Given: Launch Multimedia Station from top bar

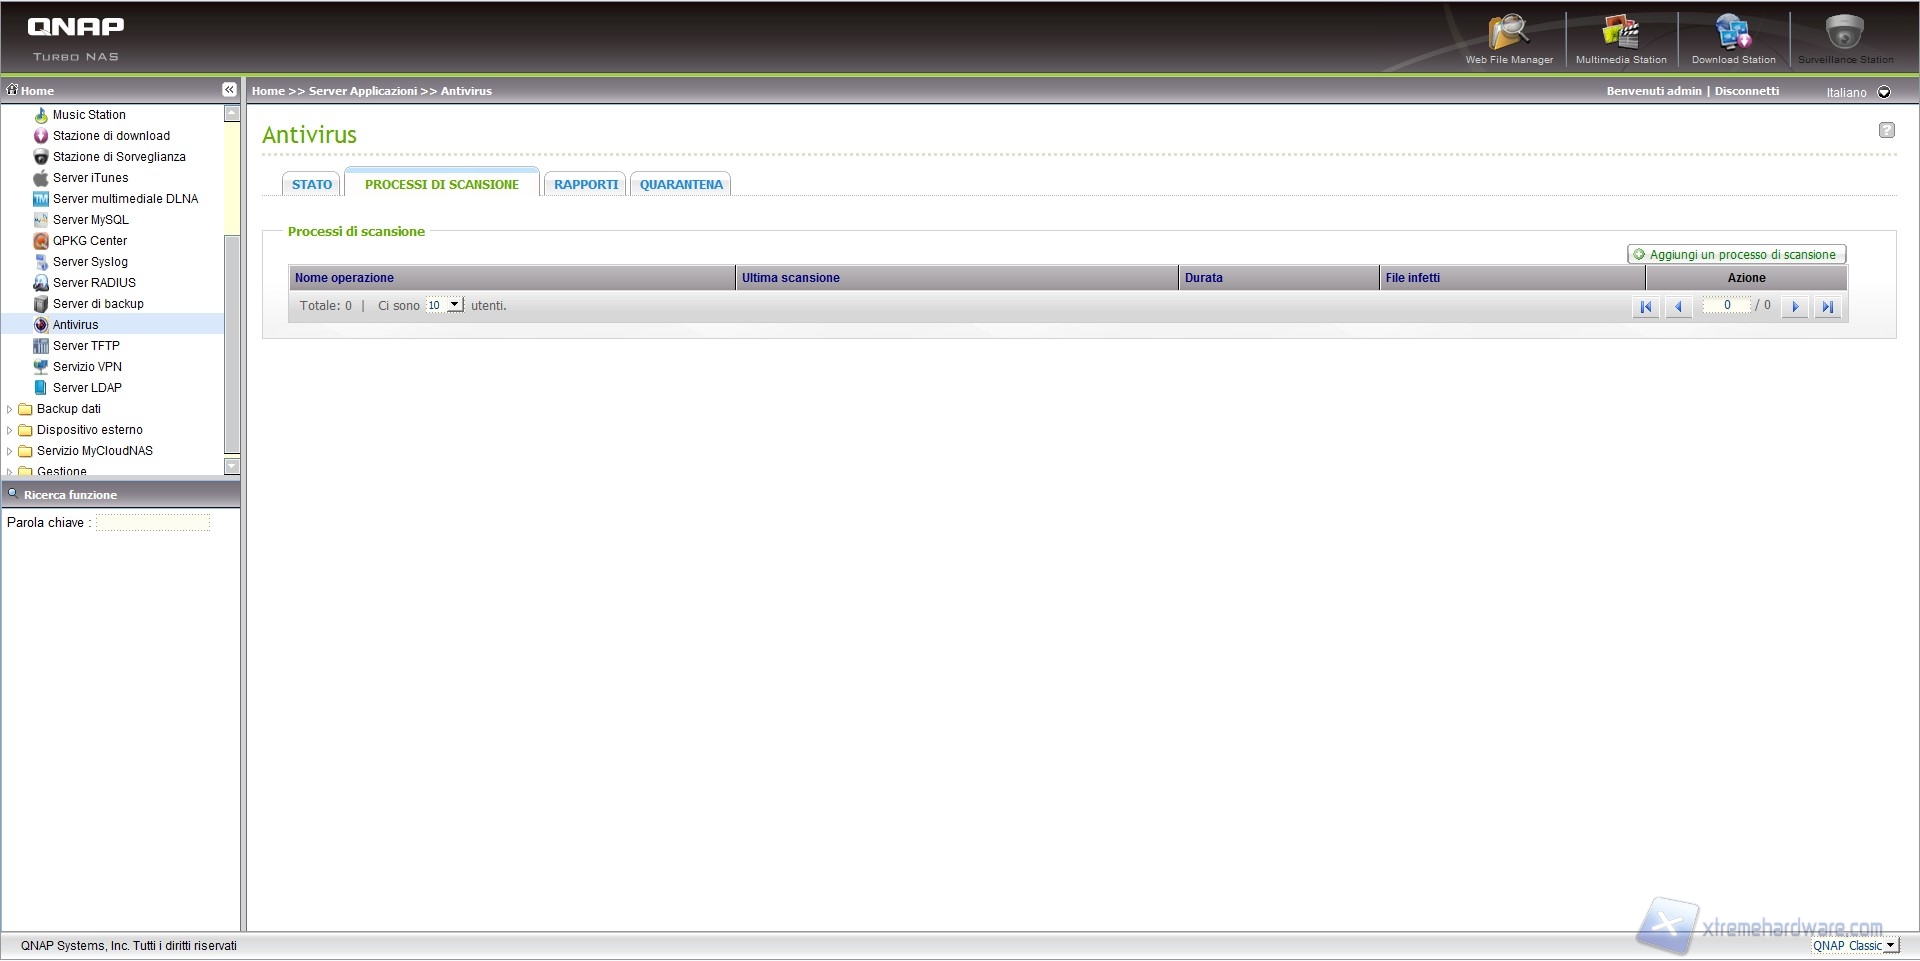Looking at the screenshot, I should point(1621,37).
